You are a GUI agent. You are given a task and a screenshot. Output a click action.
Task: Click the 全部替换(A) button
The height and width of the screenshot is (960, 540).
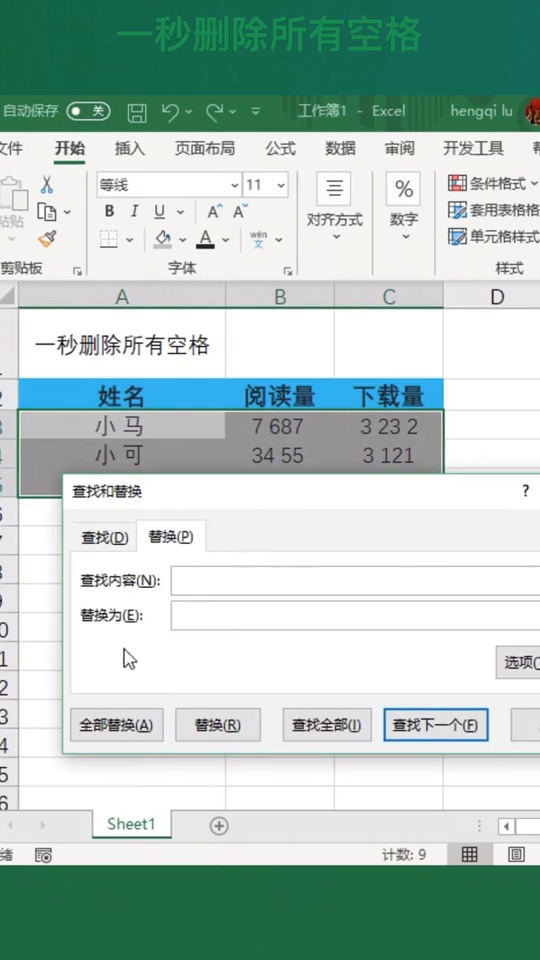pyautogui.click(x=116, y=726)
